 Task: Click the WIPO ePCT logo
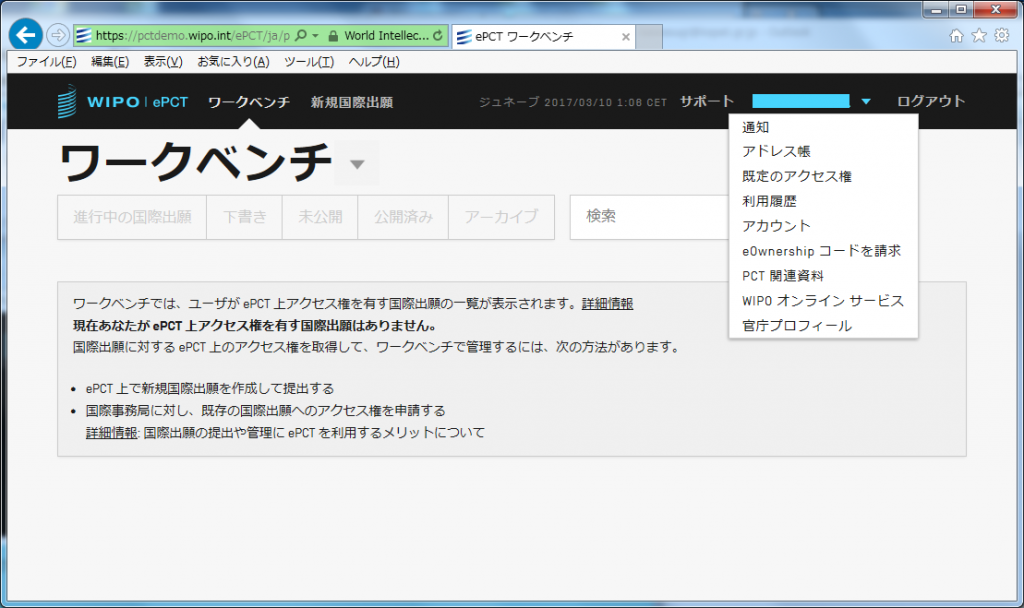120,101
